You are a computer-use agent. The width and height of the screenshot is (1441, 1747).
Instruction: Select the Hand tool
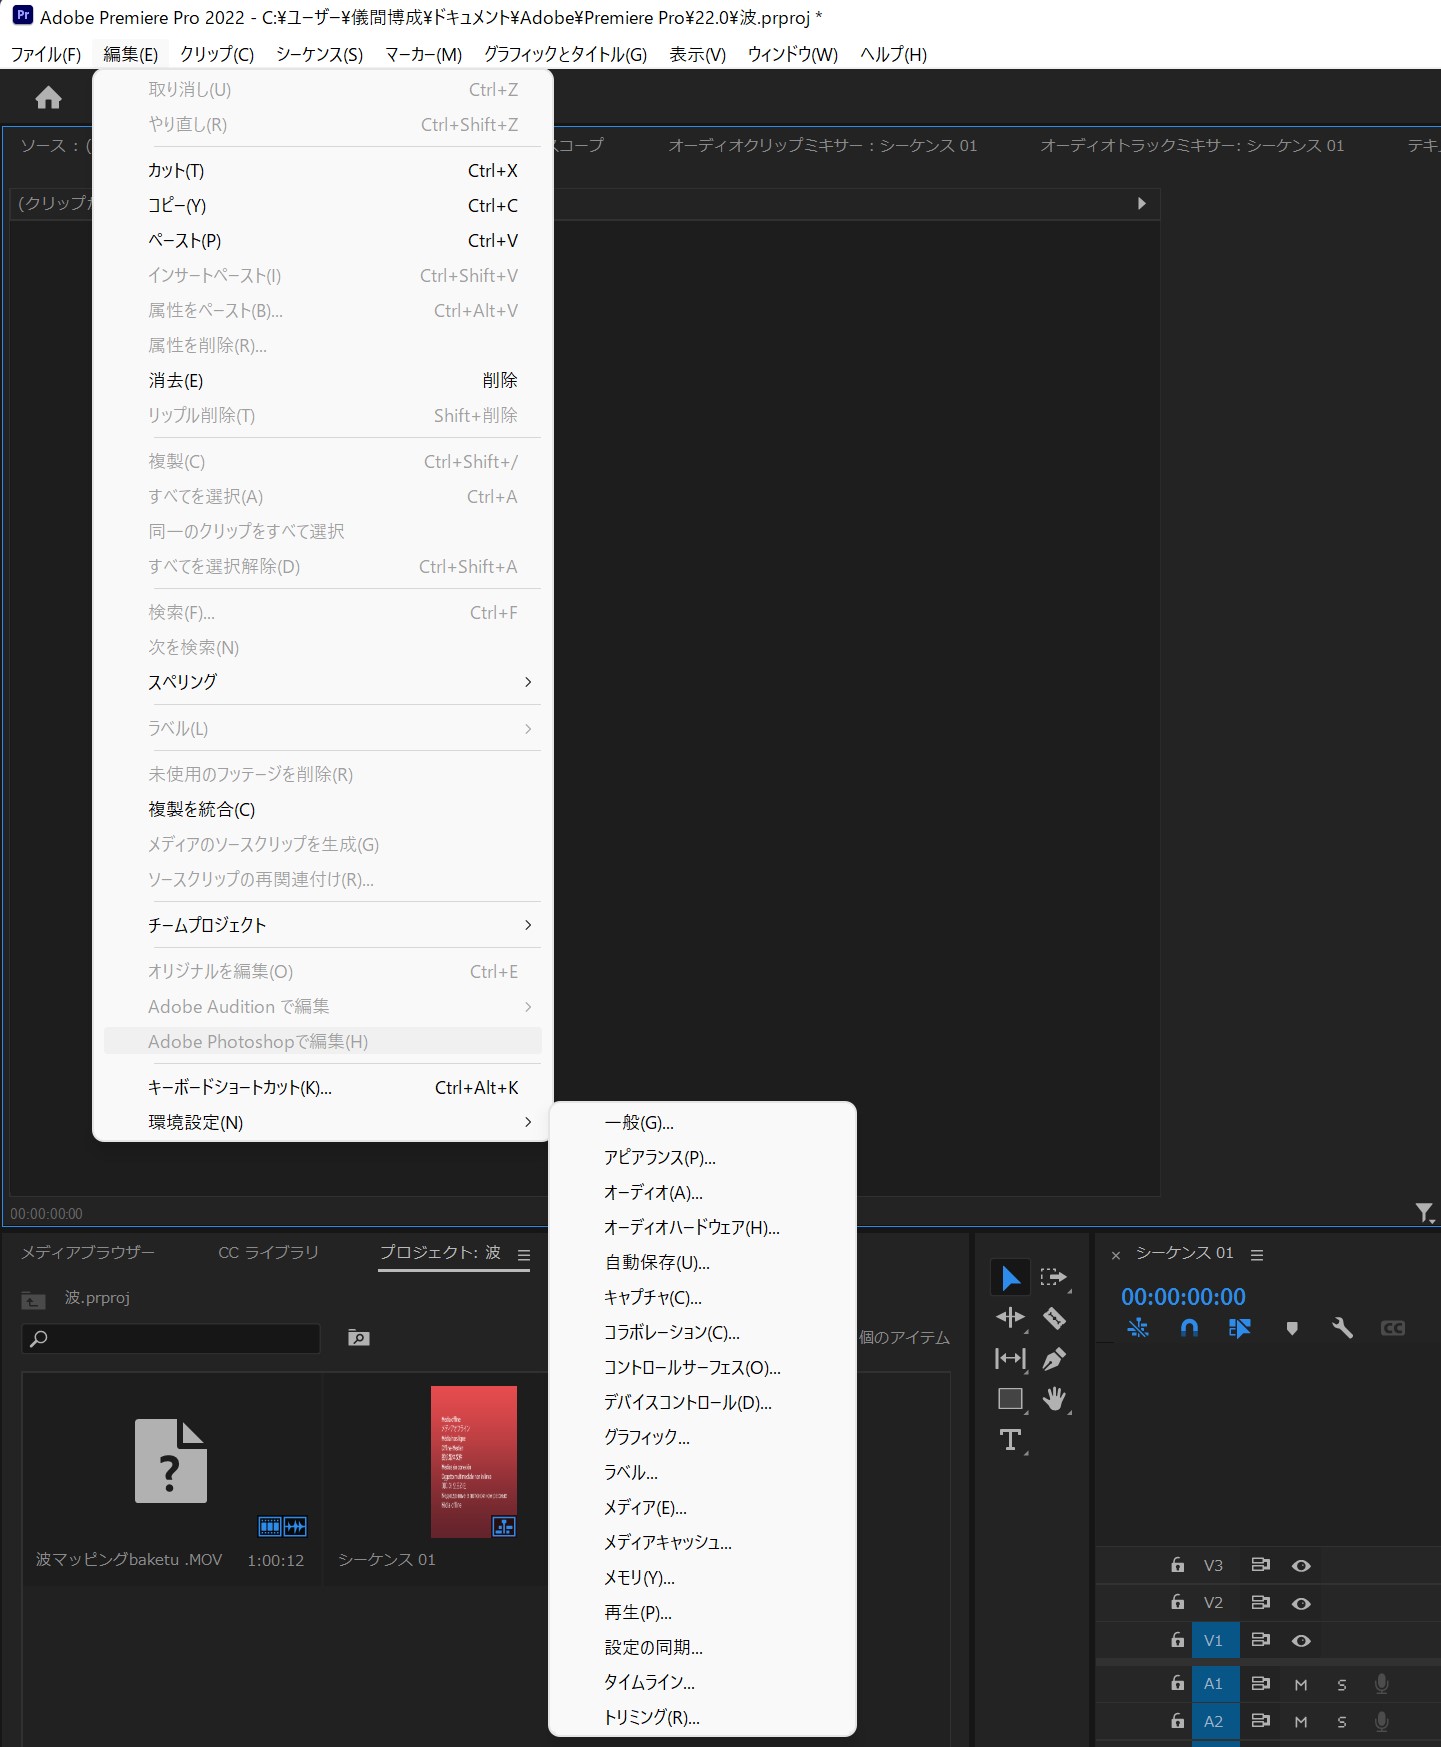pyautogui.click(x=1054, y=1399)
